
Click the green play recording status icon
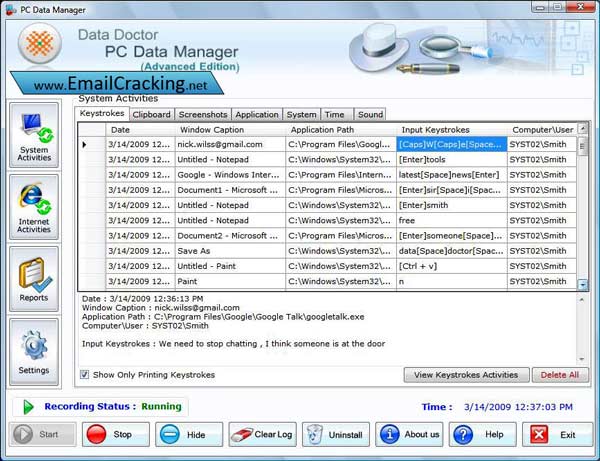tap(28, 407)
